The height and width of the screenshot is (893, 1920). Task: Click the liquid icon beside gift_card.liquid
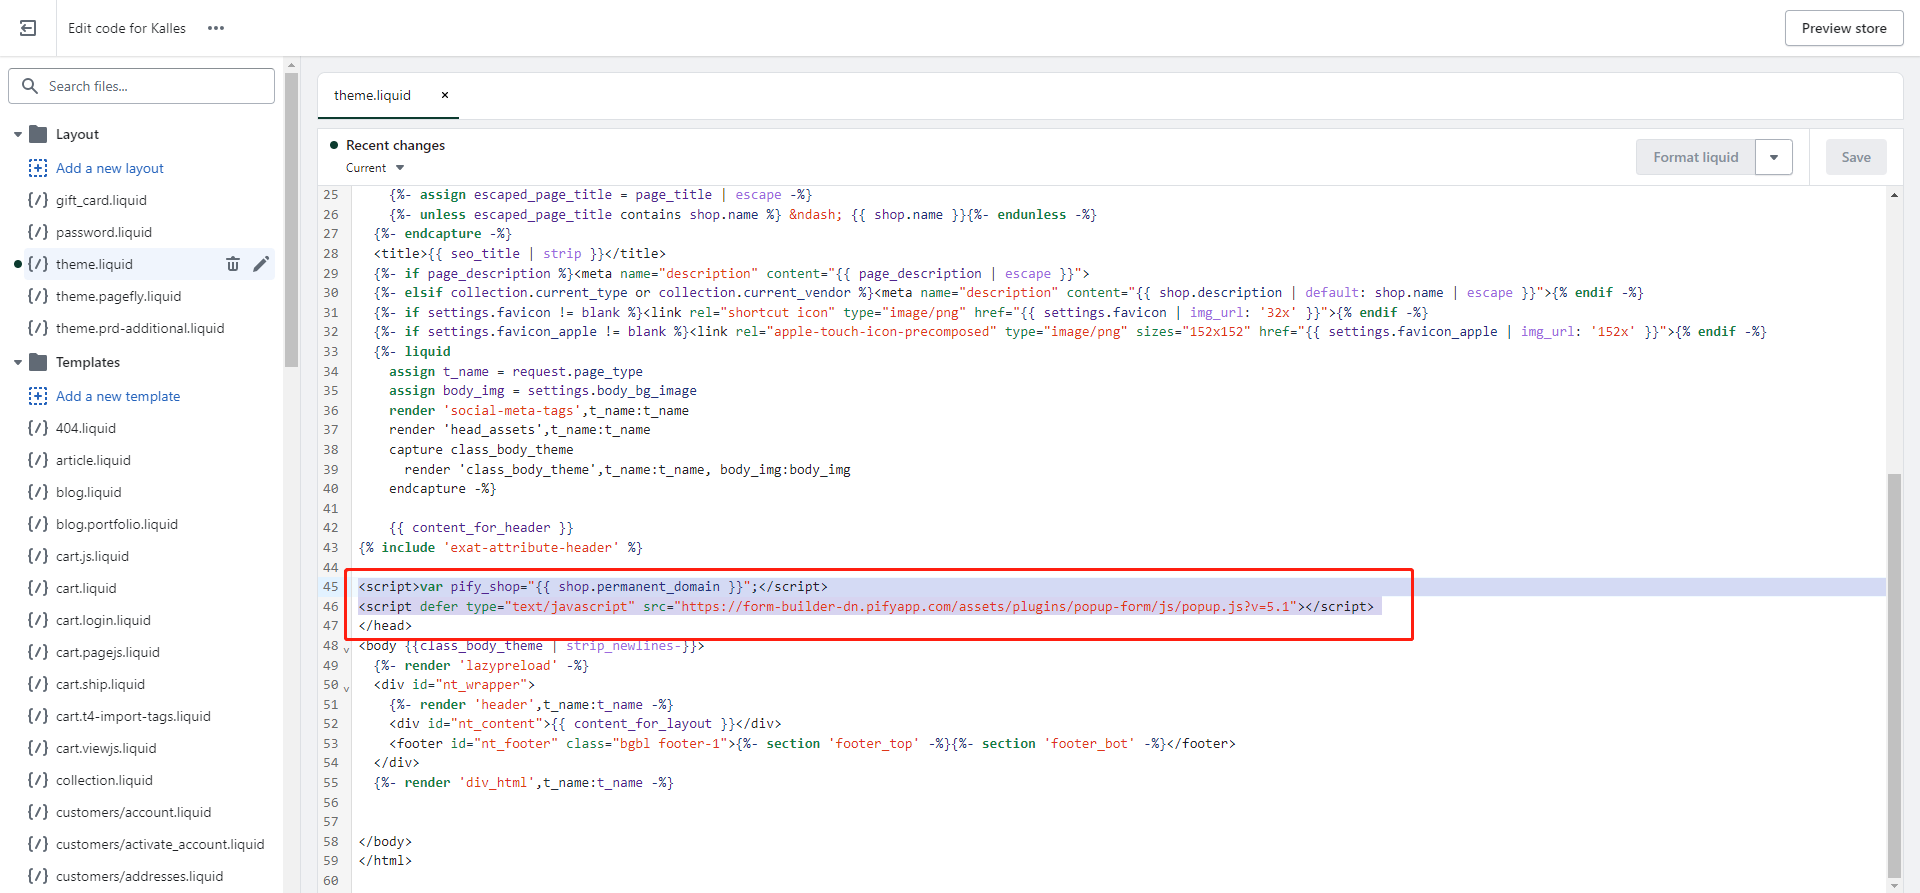coord(38,200)
